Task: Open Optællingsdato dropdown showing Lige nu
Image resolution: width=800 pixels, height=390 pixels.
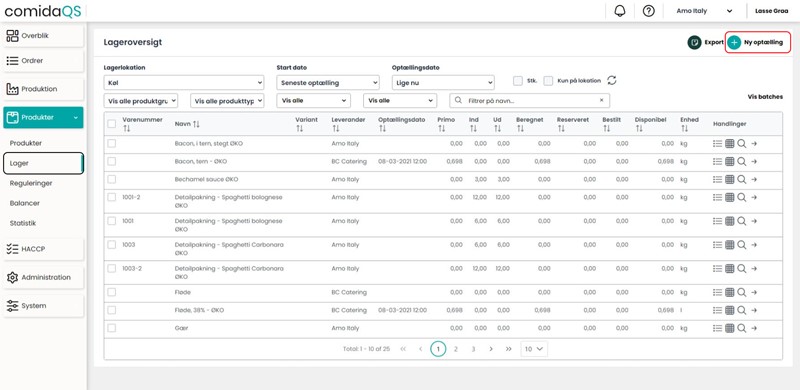Action: [x=443, y=82]
